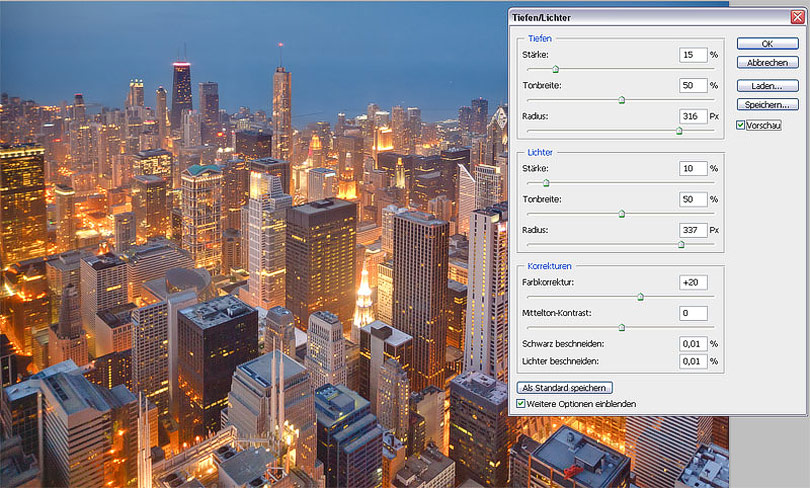Click the Lichter Tonbreite slider handle
Screen dimensions: 810x488
pyautogui.click(x=622, y=213)
